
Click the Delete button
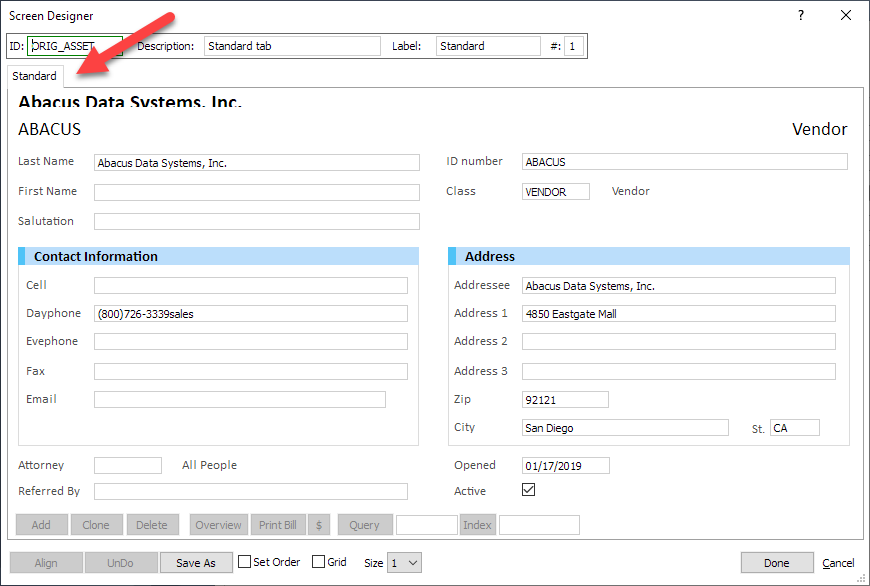(153, 525)
